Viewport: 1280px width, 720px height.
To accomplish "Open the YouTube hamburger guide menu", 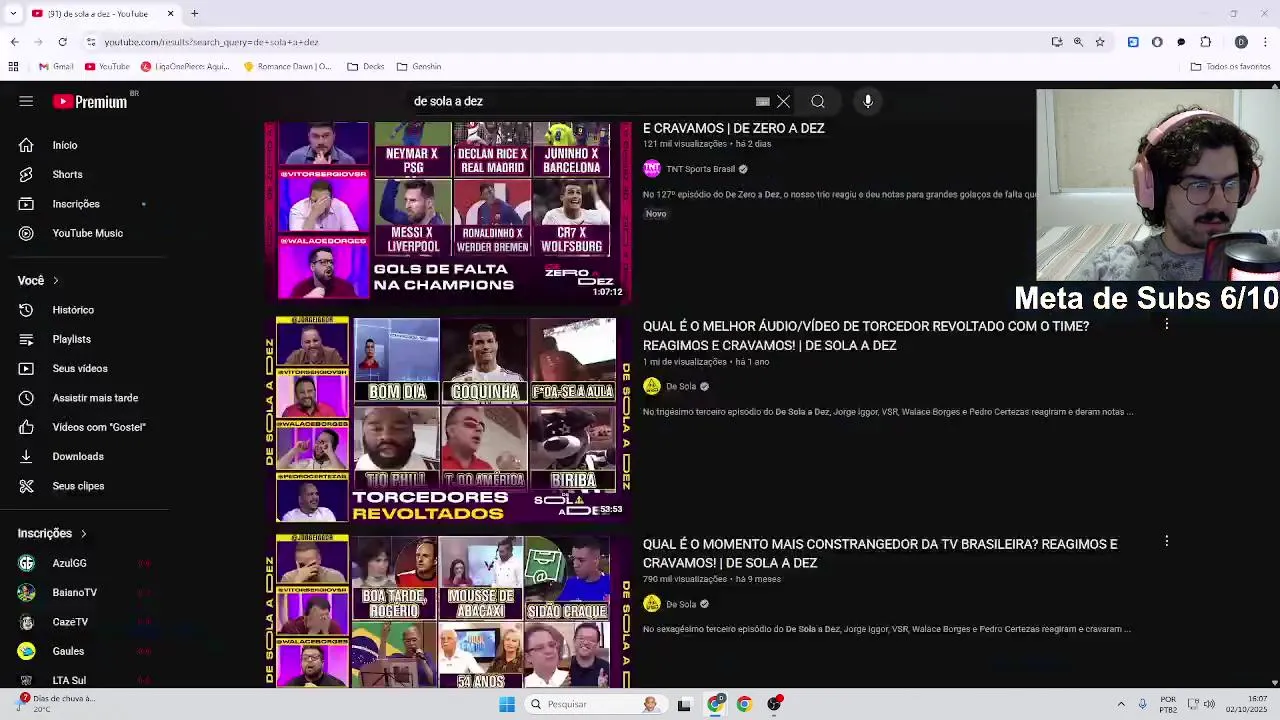I will [26, 101].
